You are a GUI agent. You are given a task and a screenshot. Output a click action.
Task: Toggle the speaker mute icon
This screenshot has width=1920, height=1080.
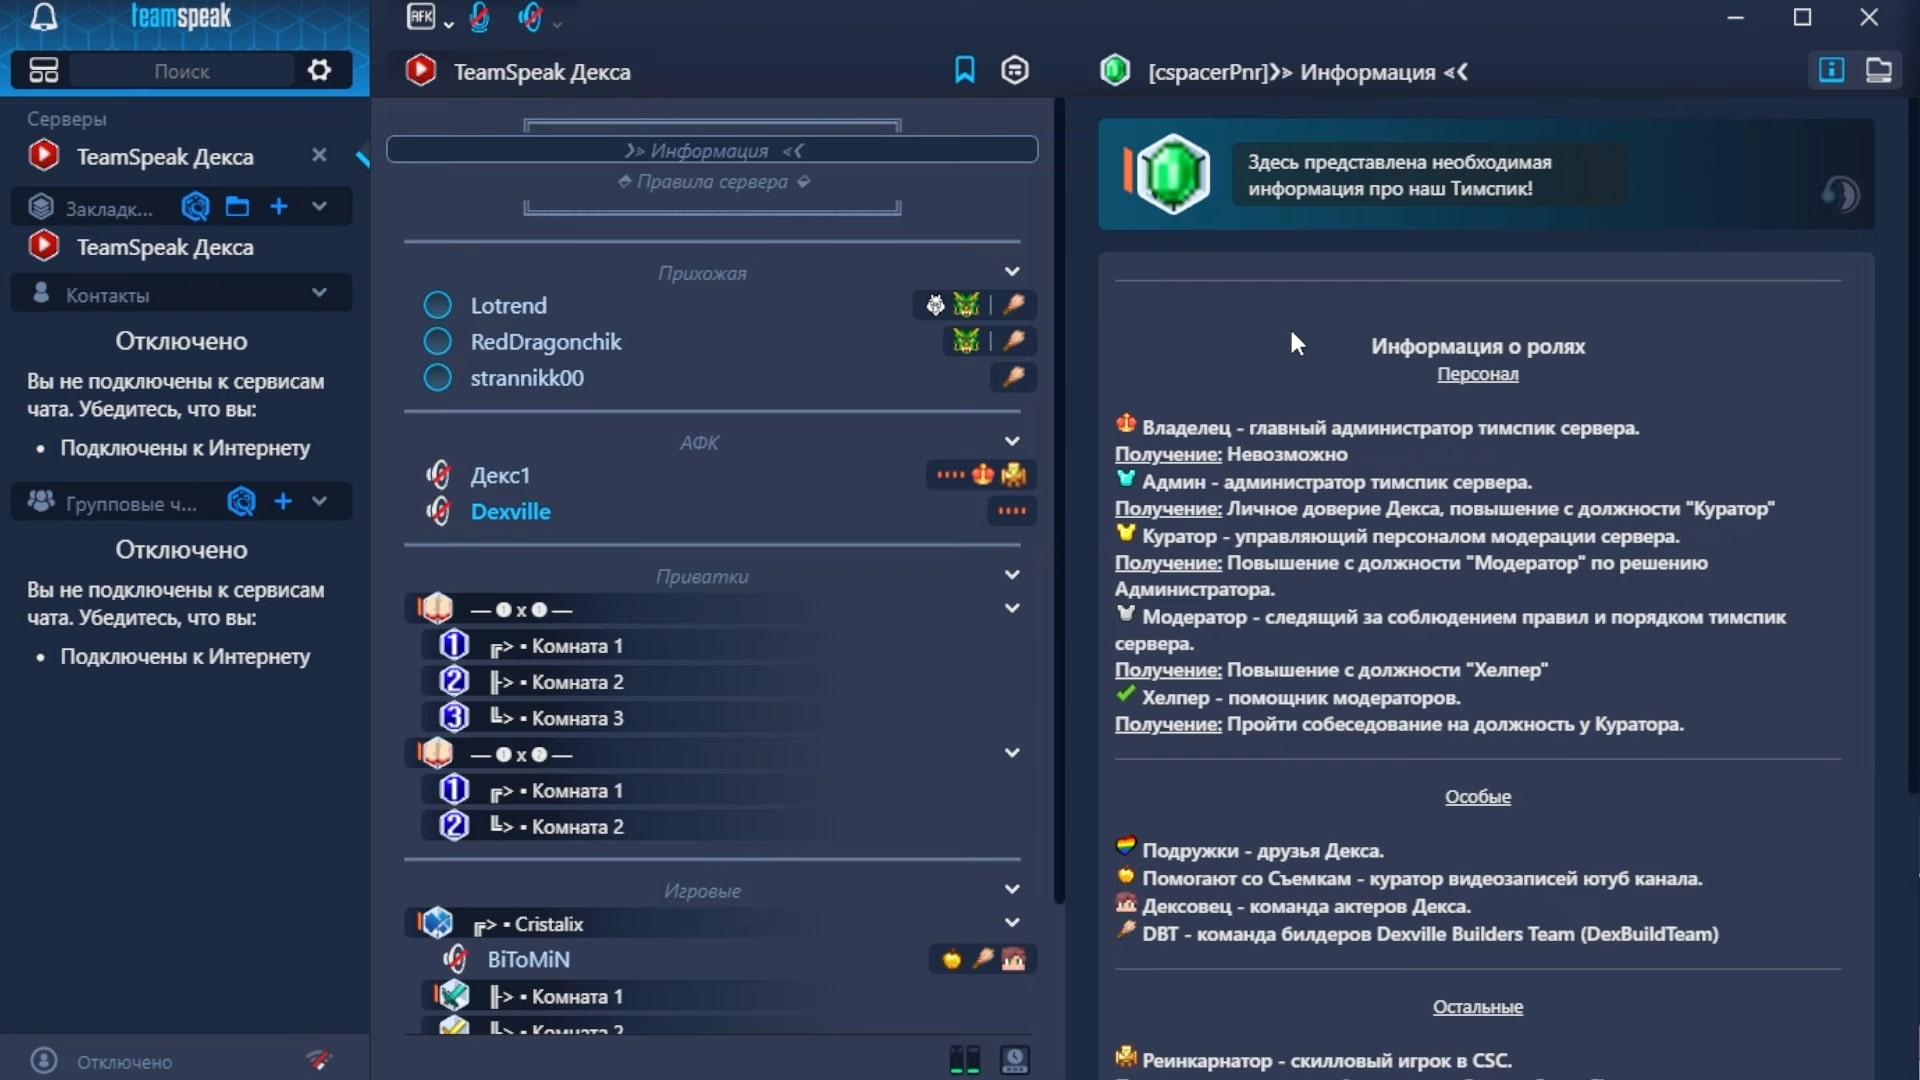point(531,17)
